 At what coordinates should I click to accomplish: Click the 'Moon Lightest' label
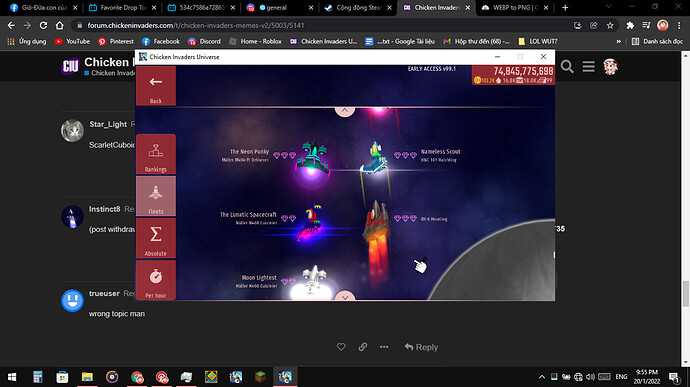tap(259, 278)
